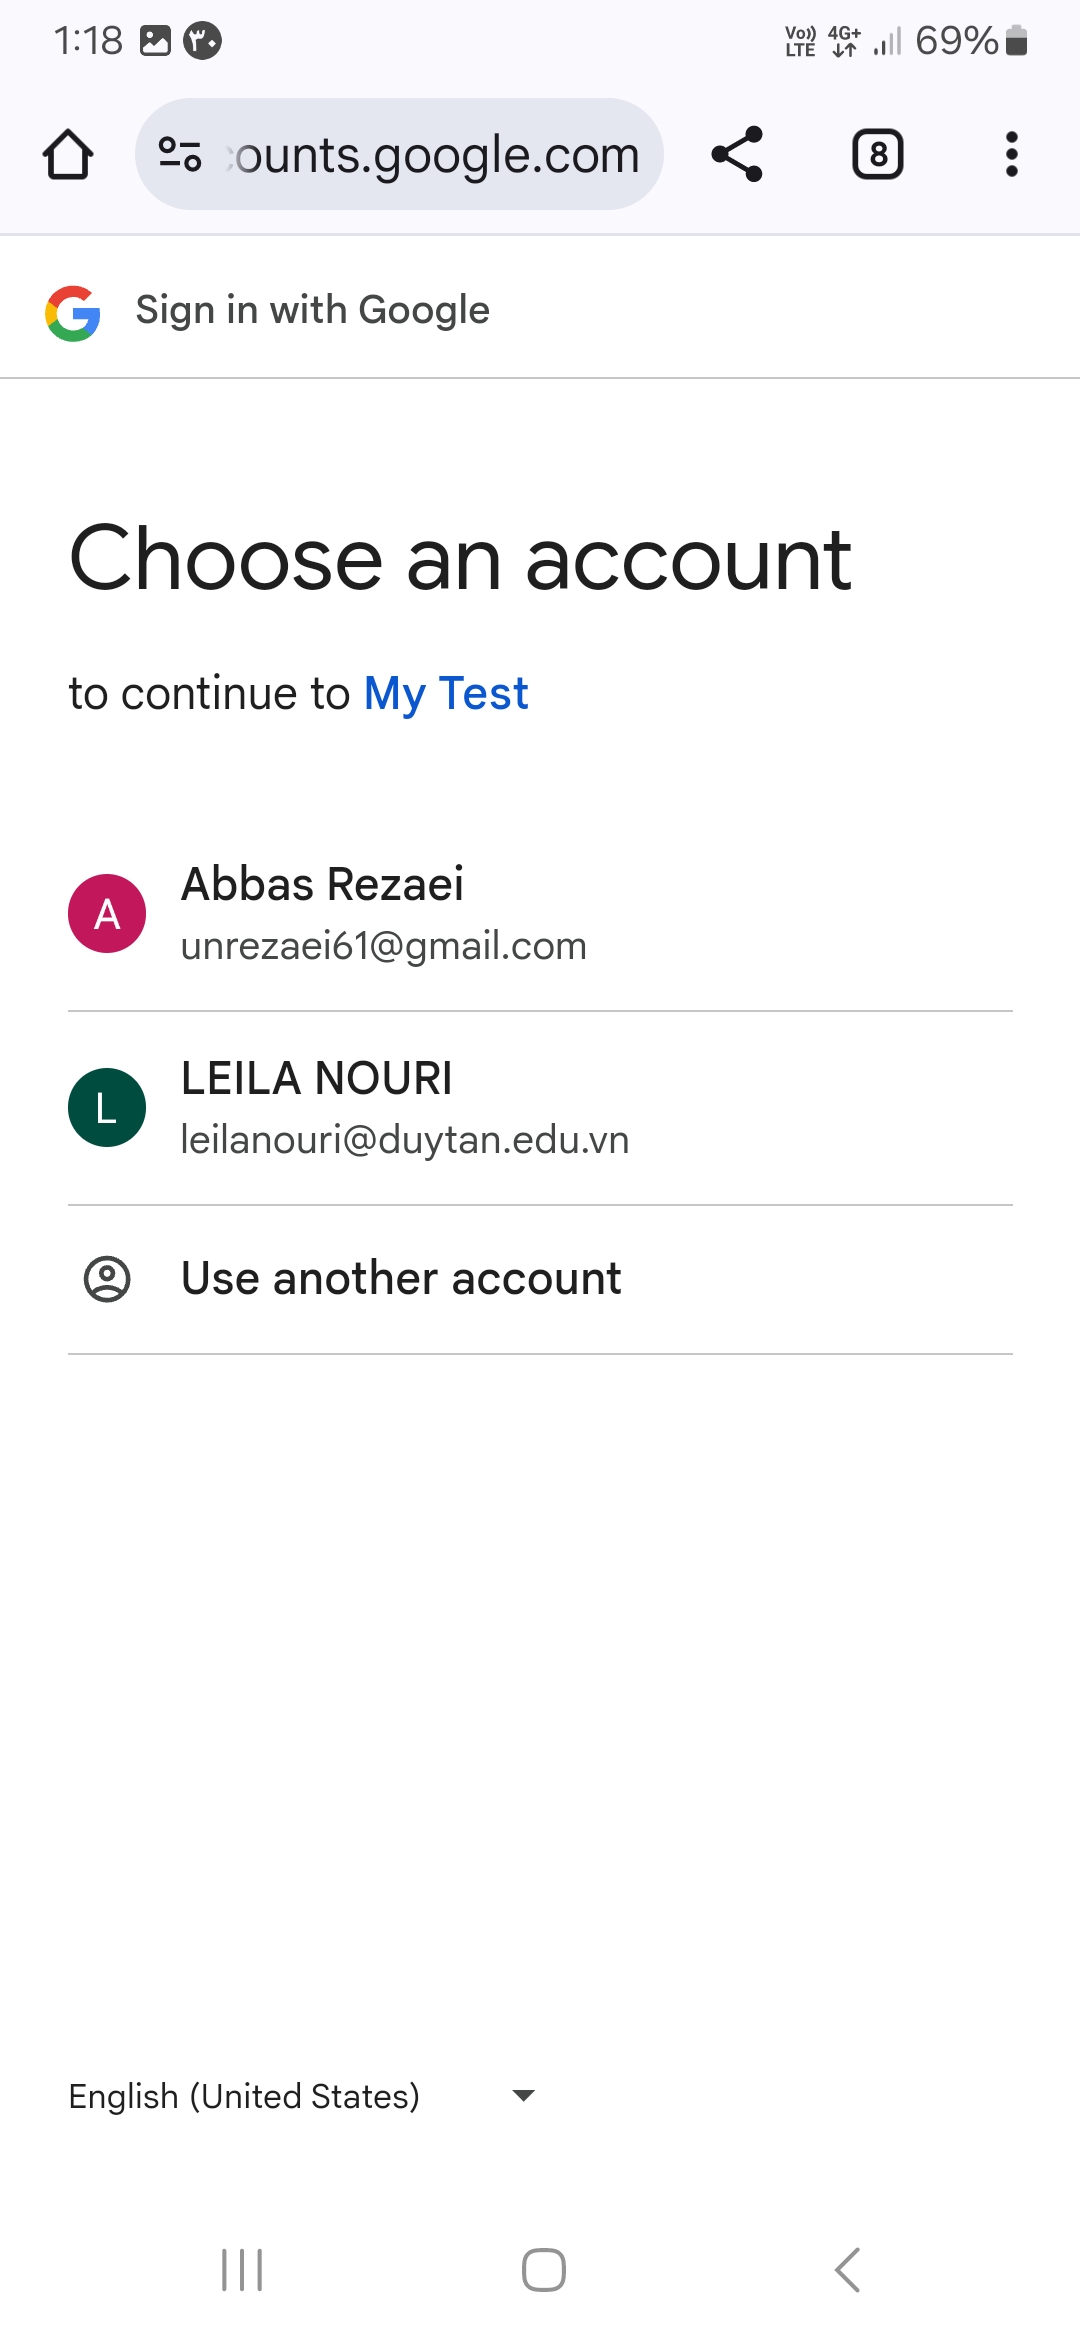Open the tab switcher showing 8 tabs
Viewport: 1080px width, 2340px height.
(877, 155)
